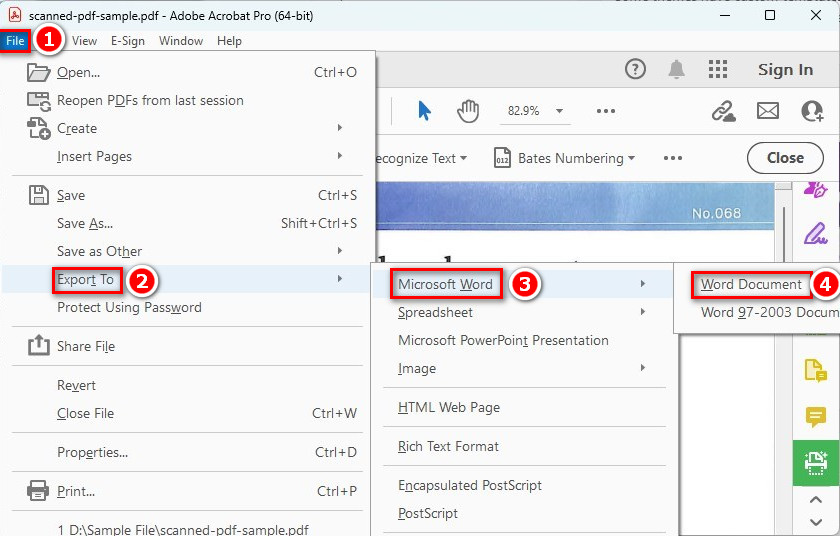Open the green Scan & OCR tool
This screenshot has height=536, width=840.
pyautogui.click(x=815, y=462)
